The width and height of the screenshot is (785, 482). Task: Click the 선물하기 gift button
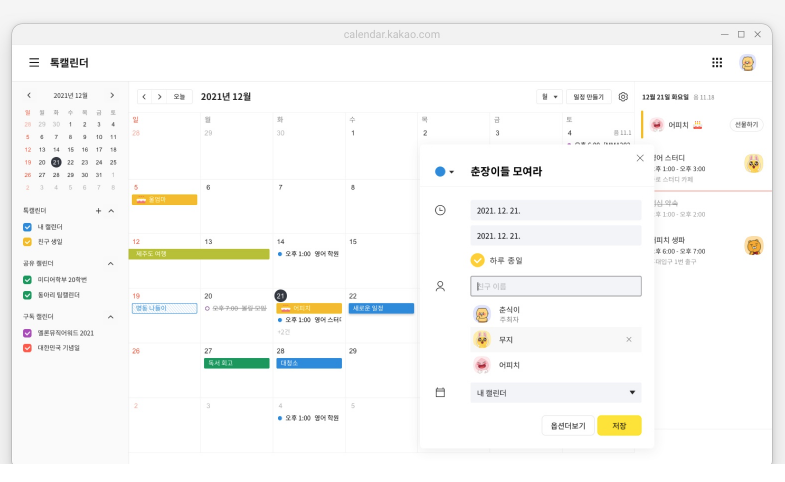pyautogui.click(x=746, y=125)
